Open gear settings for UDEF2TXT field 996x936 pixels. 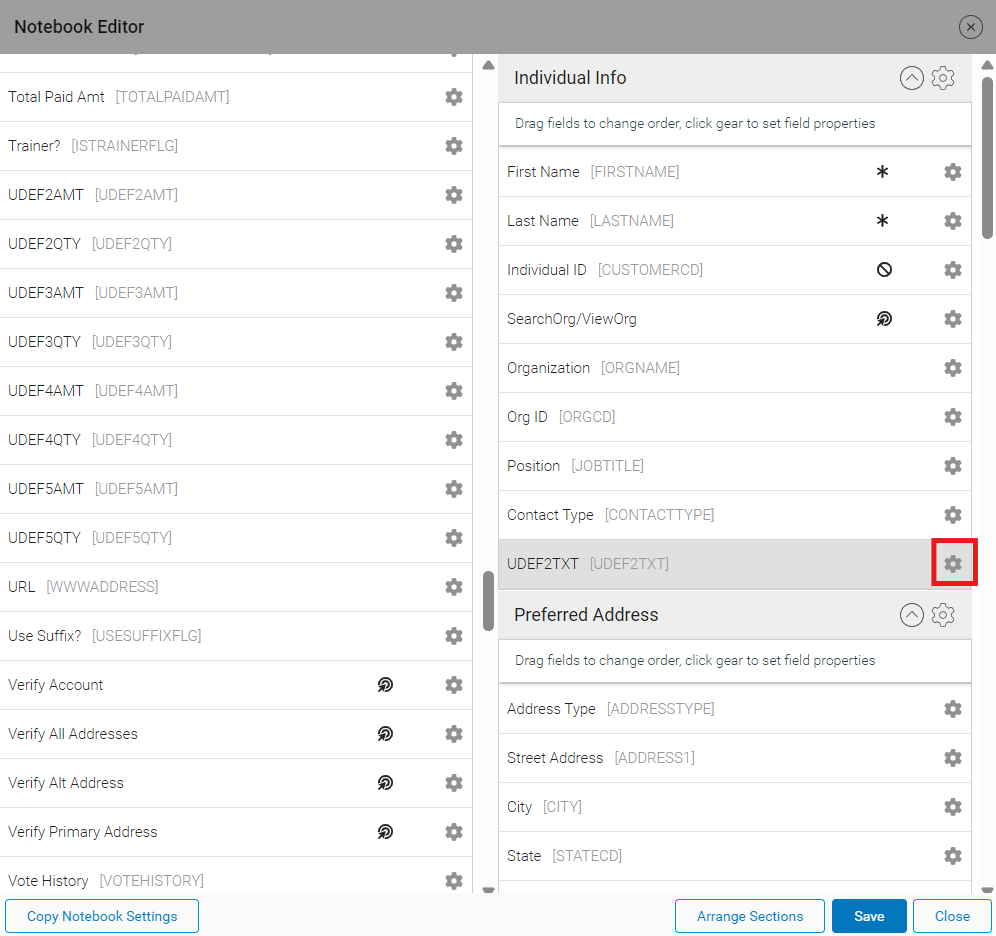point(953,564)
